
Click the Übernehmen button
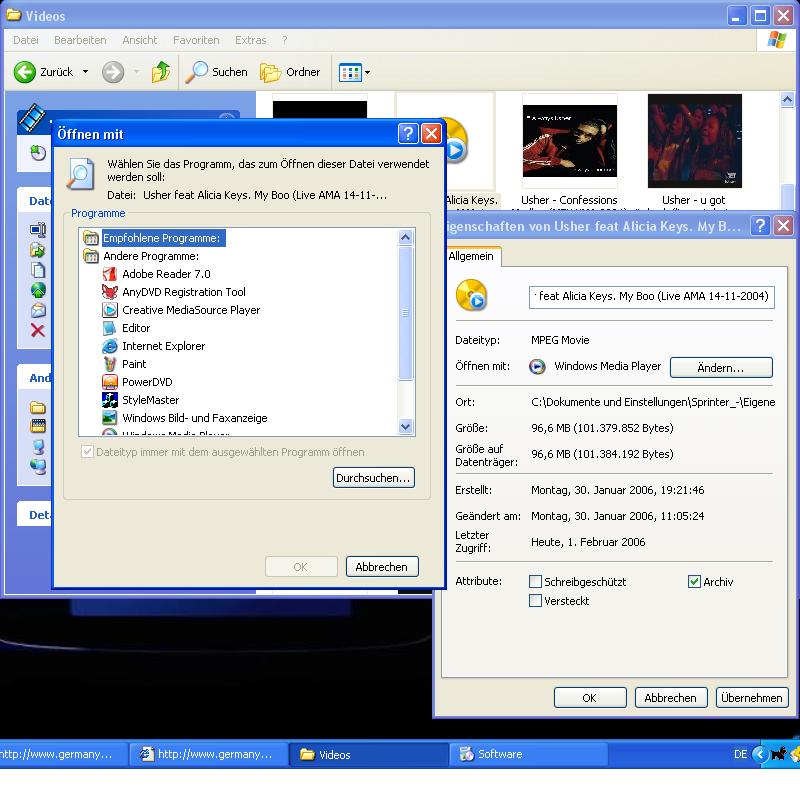coord(752,697)
